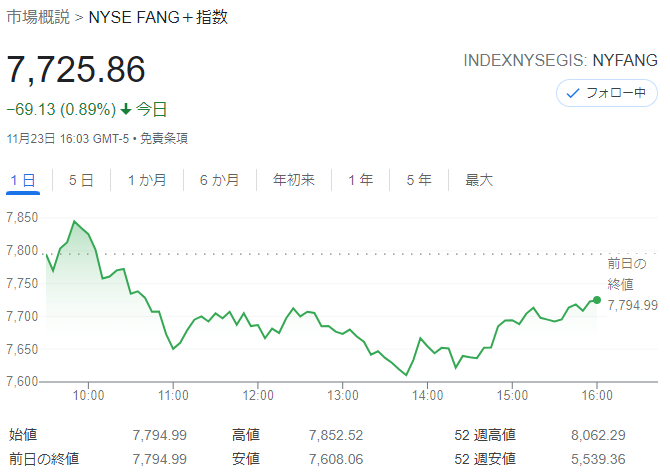Viewport: 670px width, 476px height.
Task: Click the down arrow icon beside 今日
Action: tap(126, 109)
